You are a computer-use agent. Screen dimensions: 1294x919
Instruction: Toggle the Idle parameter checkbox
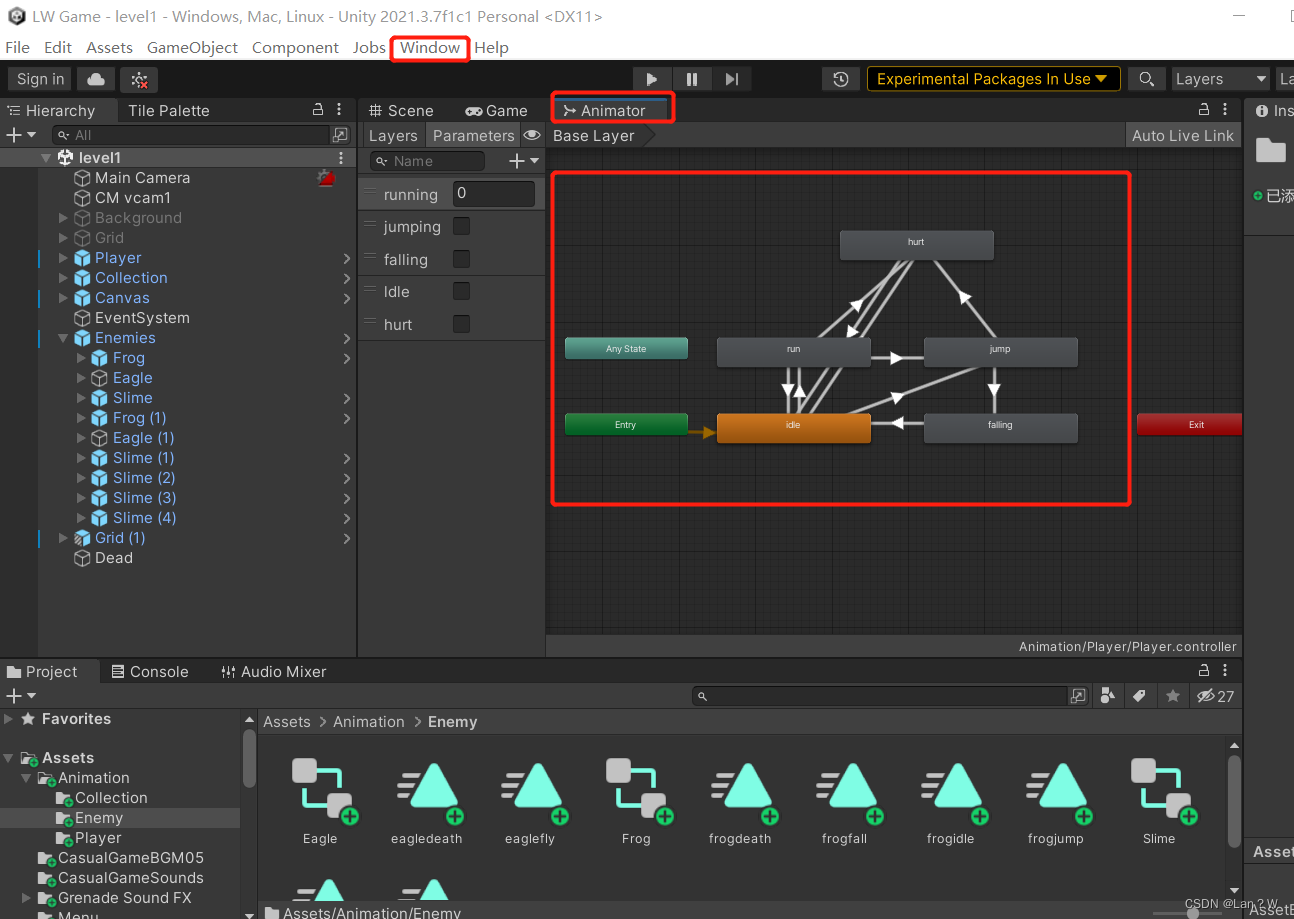[x=461, y=291]
